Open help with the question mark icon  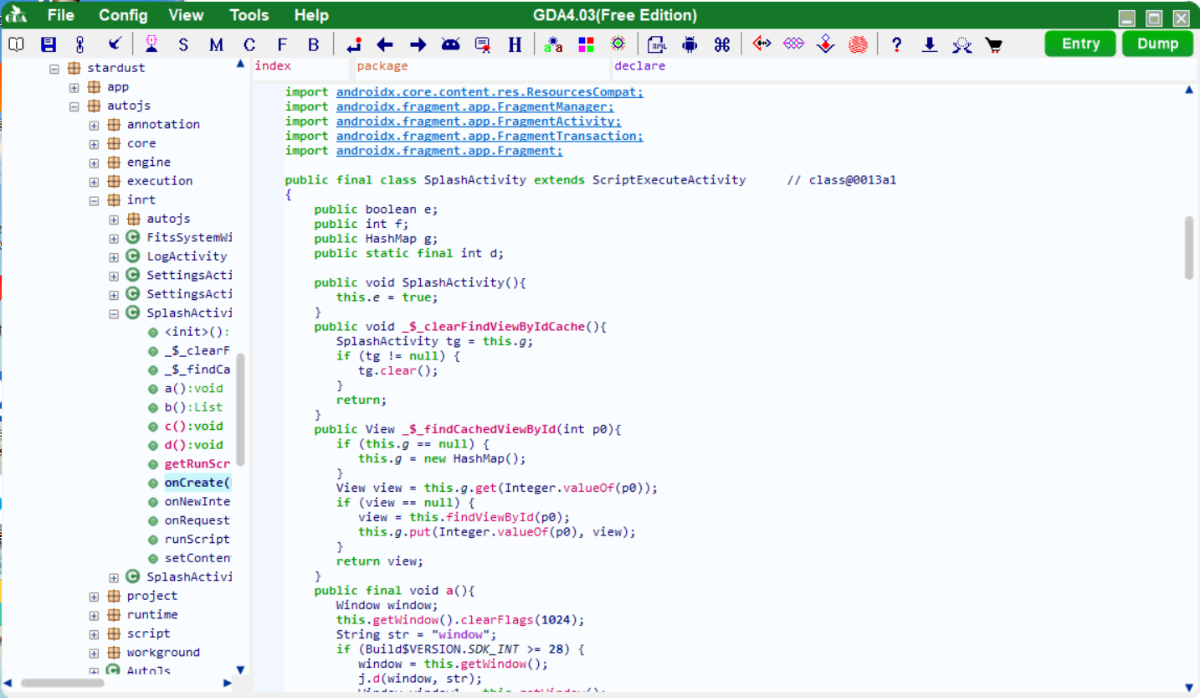point(897,44)
